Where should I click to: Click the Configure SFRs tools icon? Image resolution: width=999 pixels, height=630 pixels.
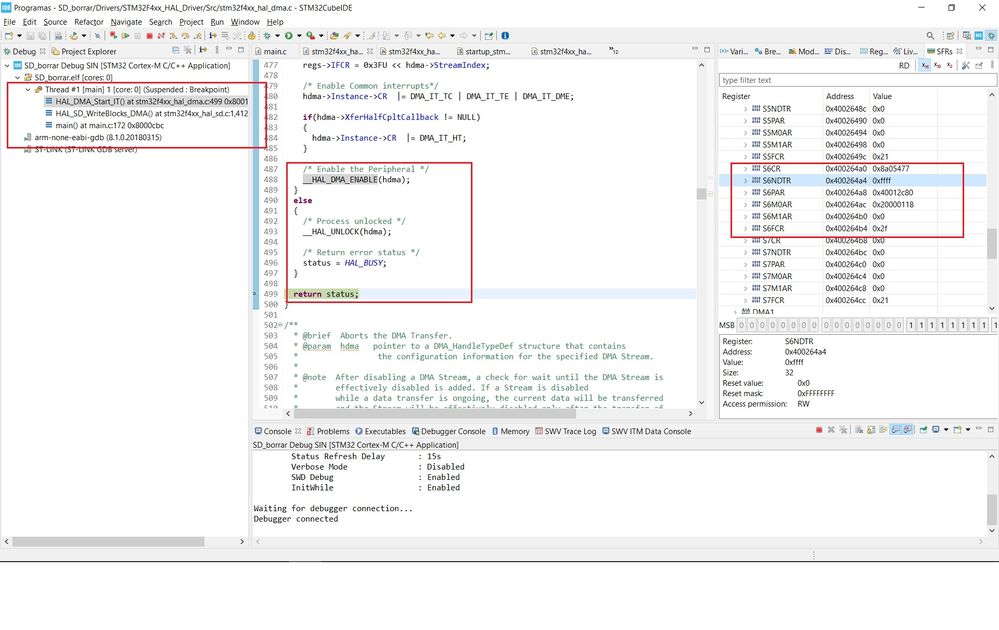[966, 66]
